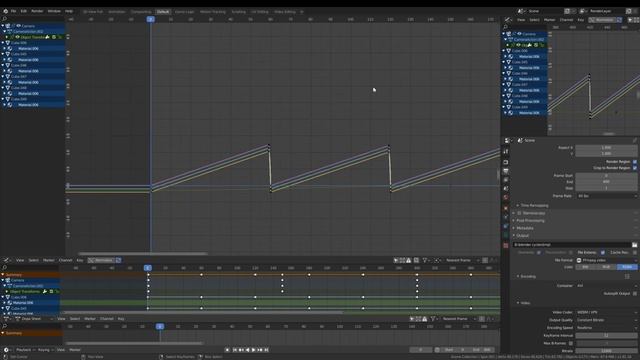The width and height of the screenshot is (640, 360).
Task: Open Nearest Frame snapping dropdown in graph editor
Action: pos(462,260)
